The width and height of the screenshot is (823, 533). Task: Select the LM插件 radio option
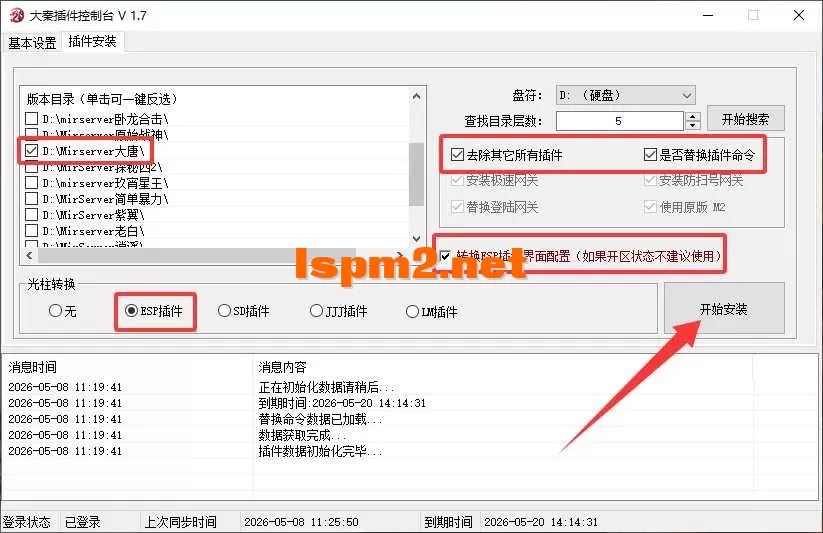413,312
